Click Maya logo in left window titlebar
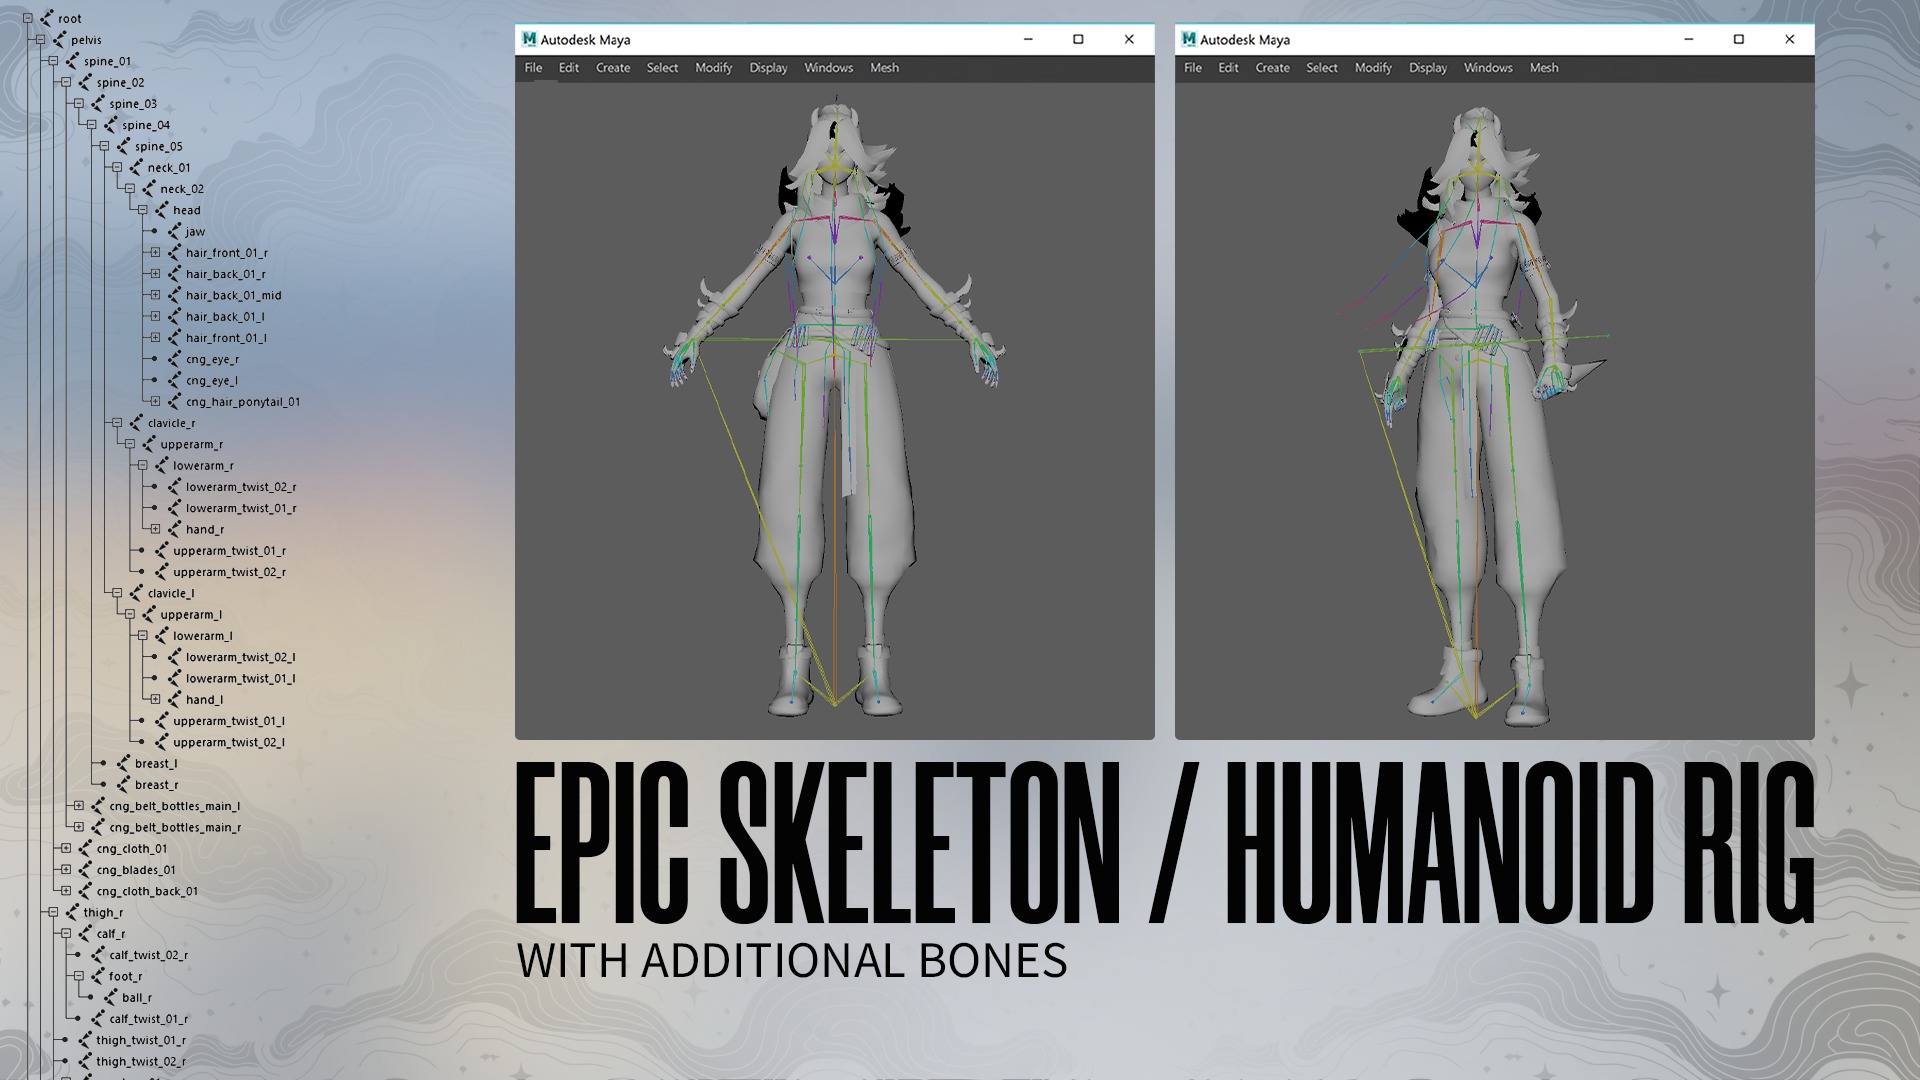This screenshot has height=1080, width=1920. click(x=529, y=39)
